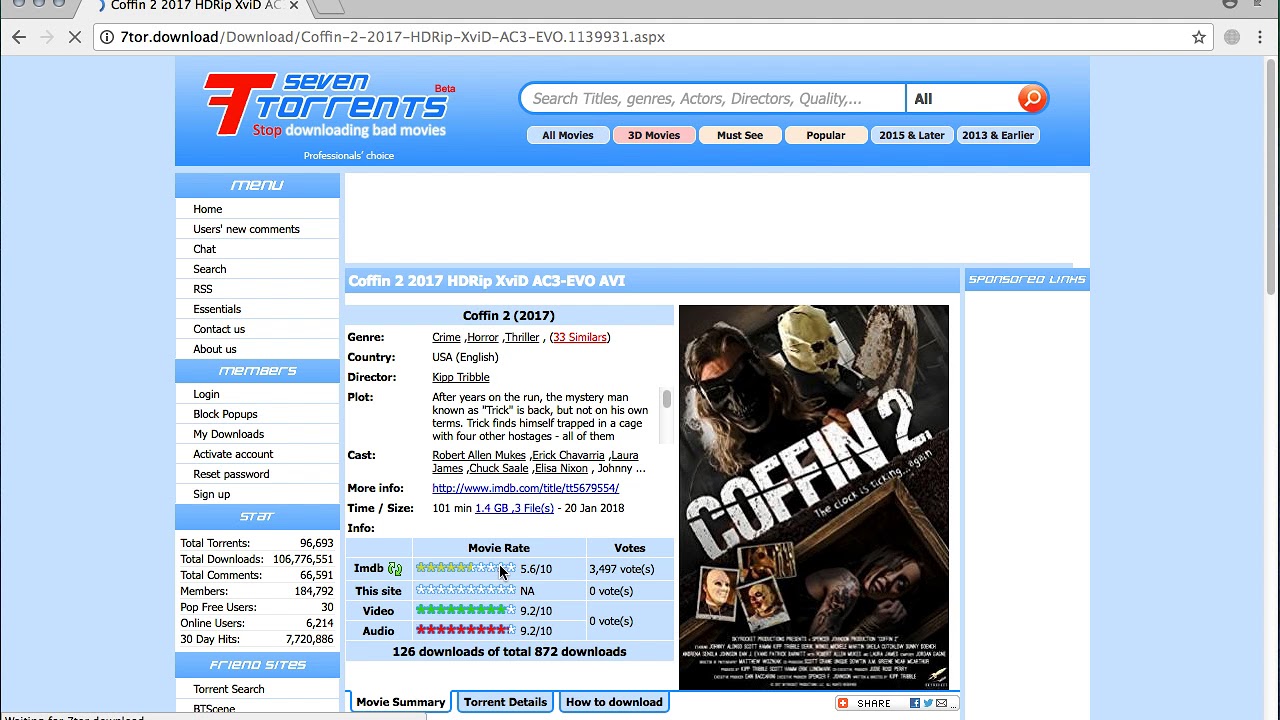Open the imdb.com title URL
The width and height of the screenshot is (1280, 720).
525,488
